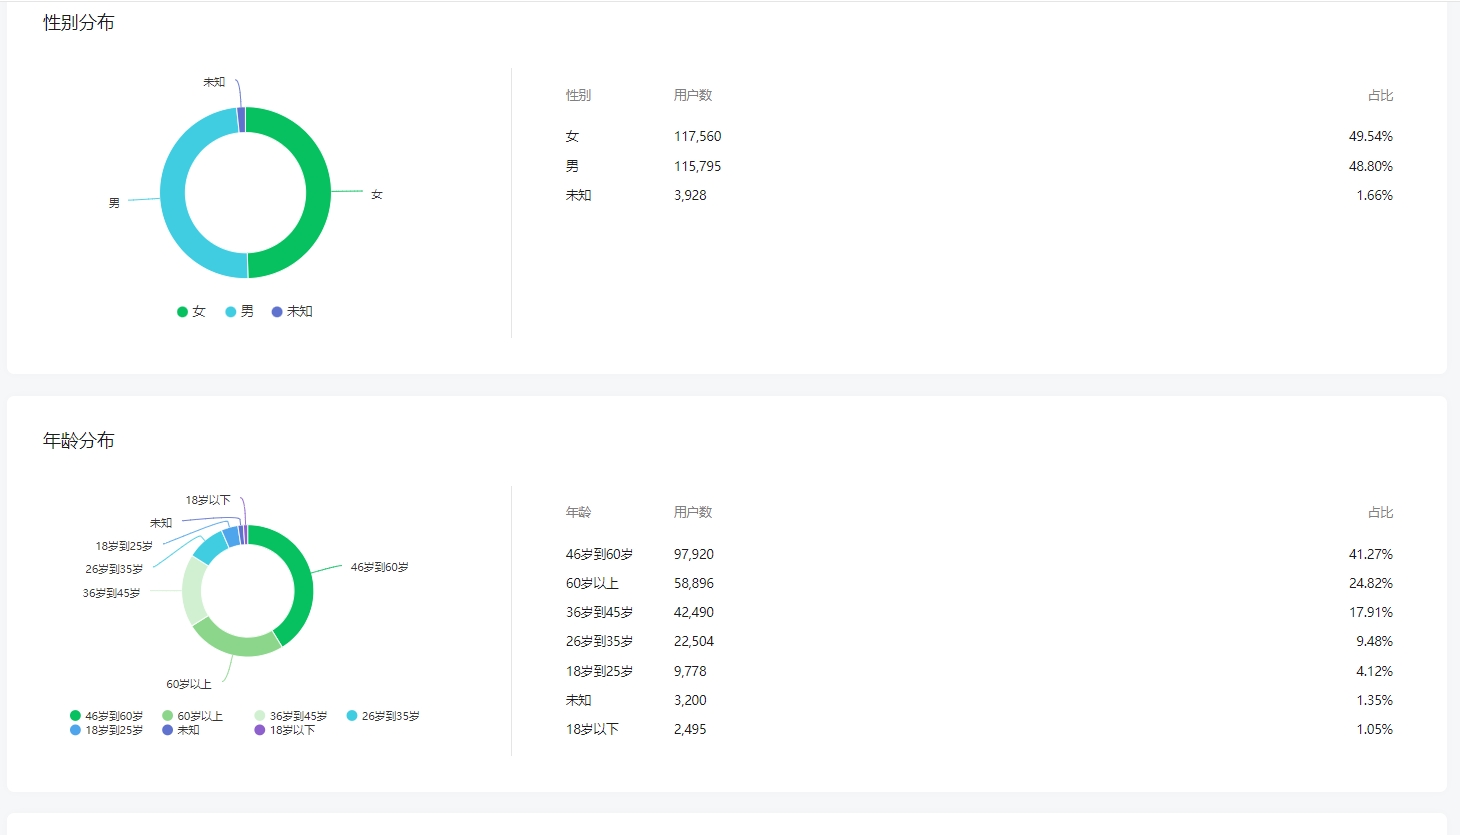Click 60岁以上 row label in age table
This screenshot has height=835, width=1460.
(592, 583)
